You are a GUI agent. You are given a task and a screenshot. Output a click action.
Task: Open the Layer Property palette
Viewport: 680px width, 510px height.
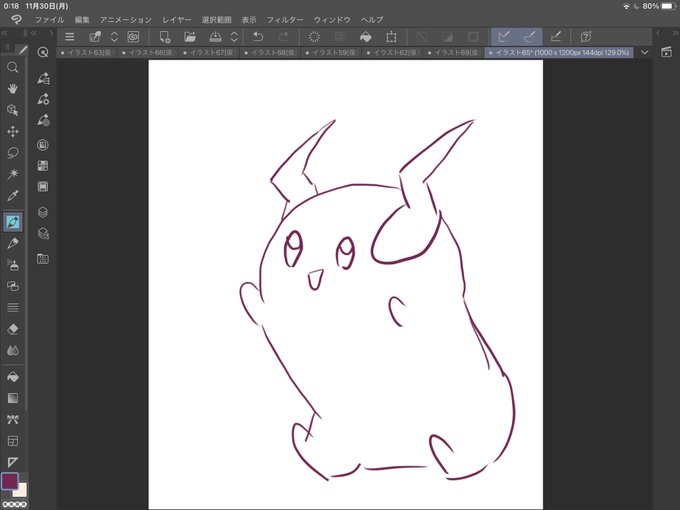(43, 233)
